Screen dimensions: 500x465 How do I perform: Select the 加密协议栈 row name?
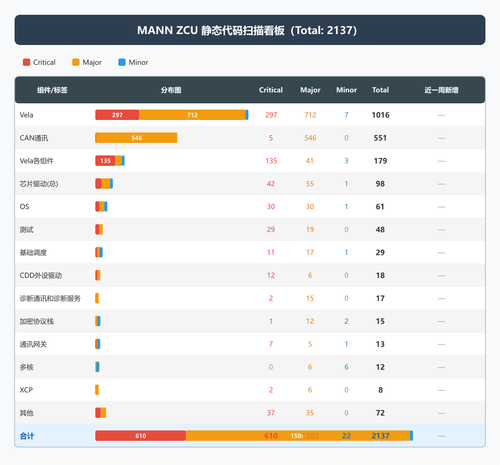(37, 321)
